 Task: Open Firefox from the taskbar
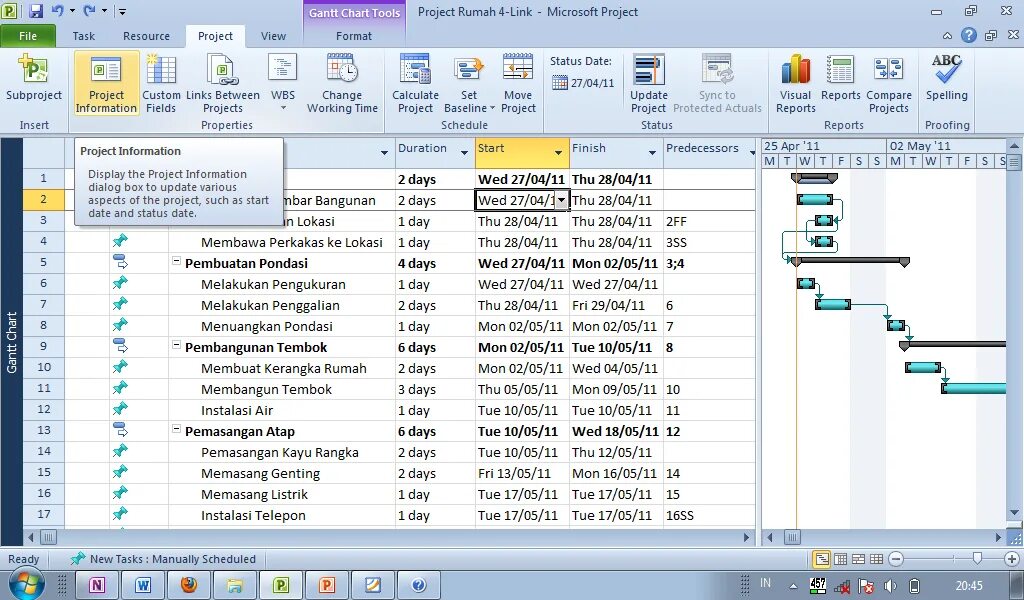pos(189,584)
